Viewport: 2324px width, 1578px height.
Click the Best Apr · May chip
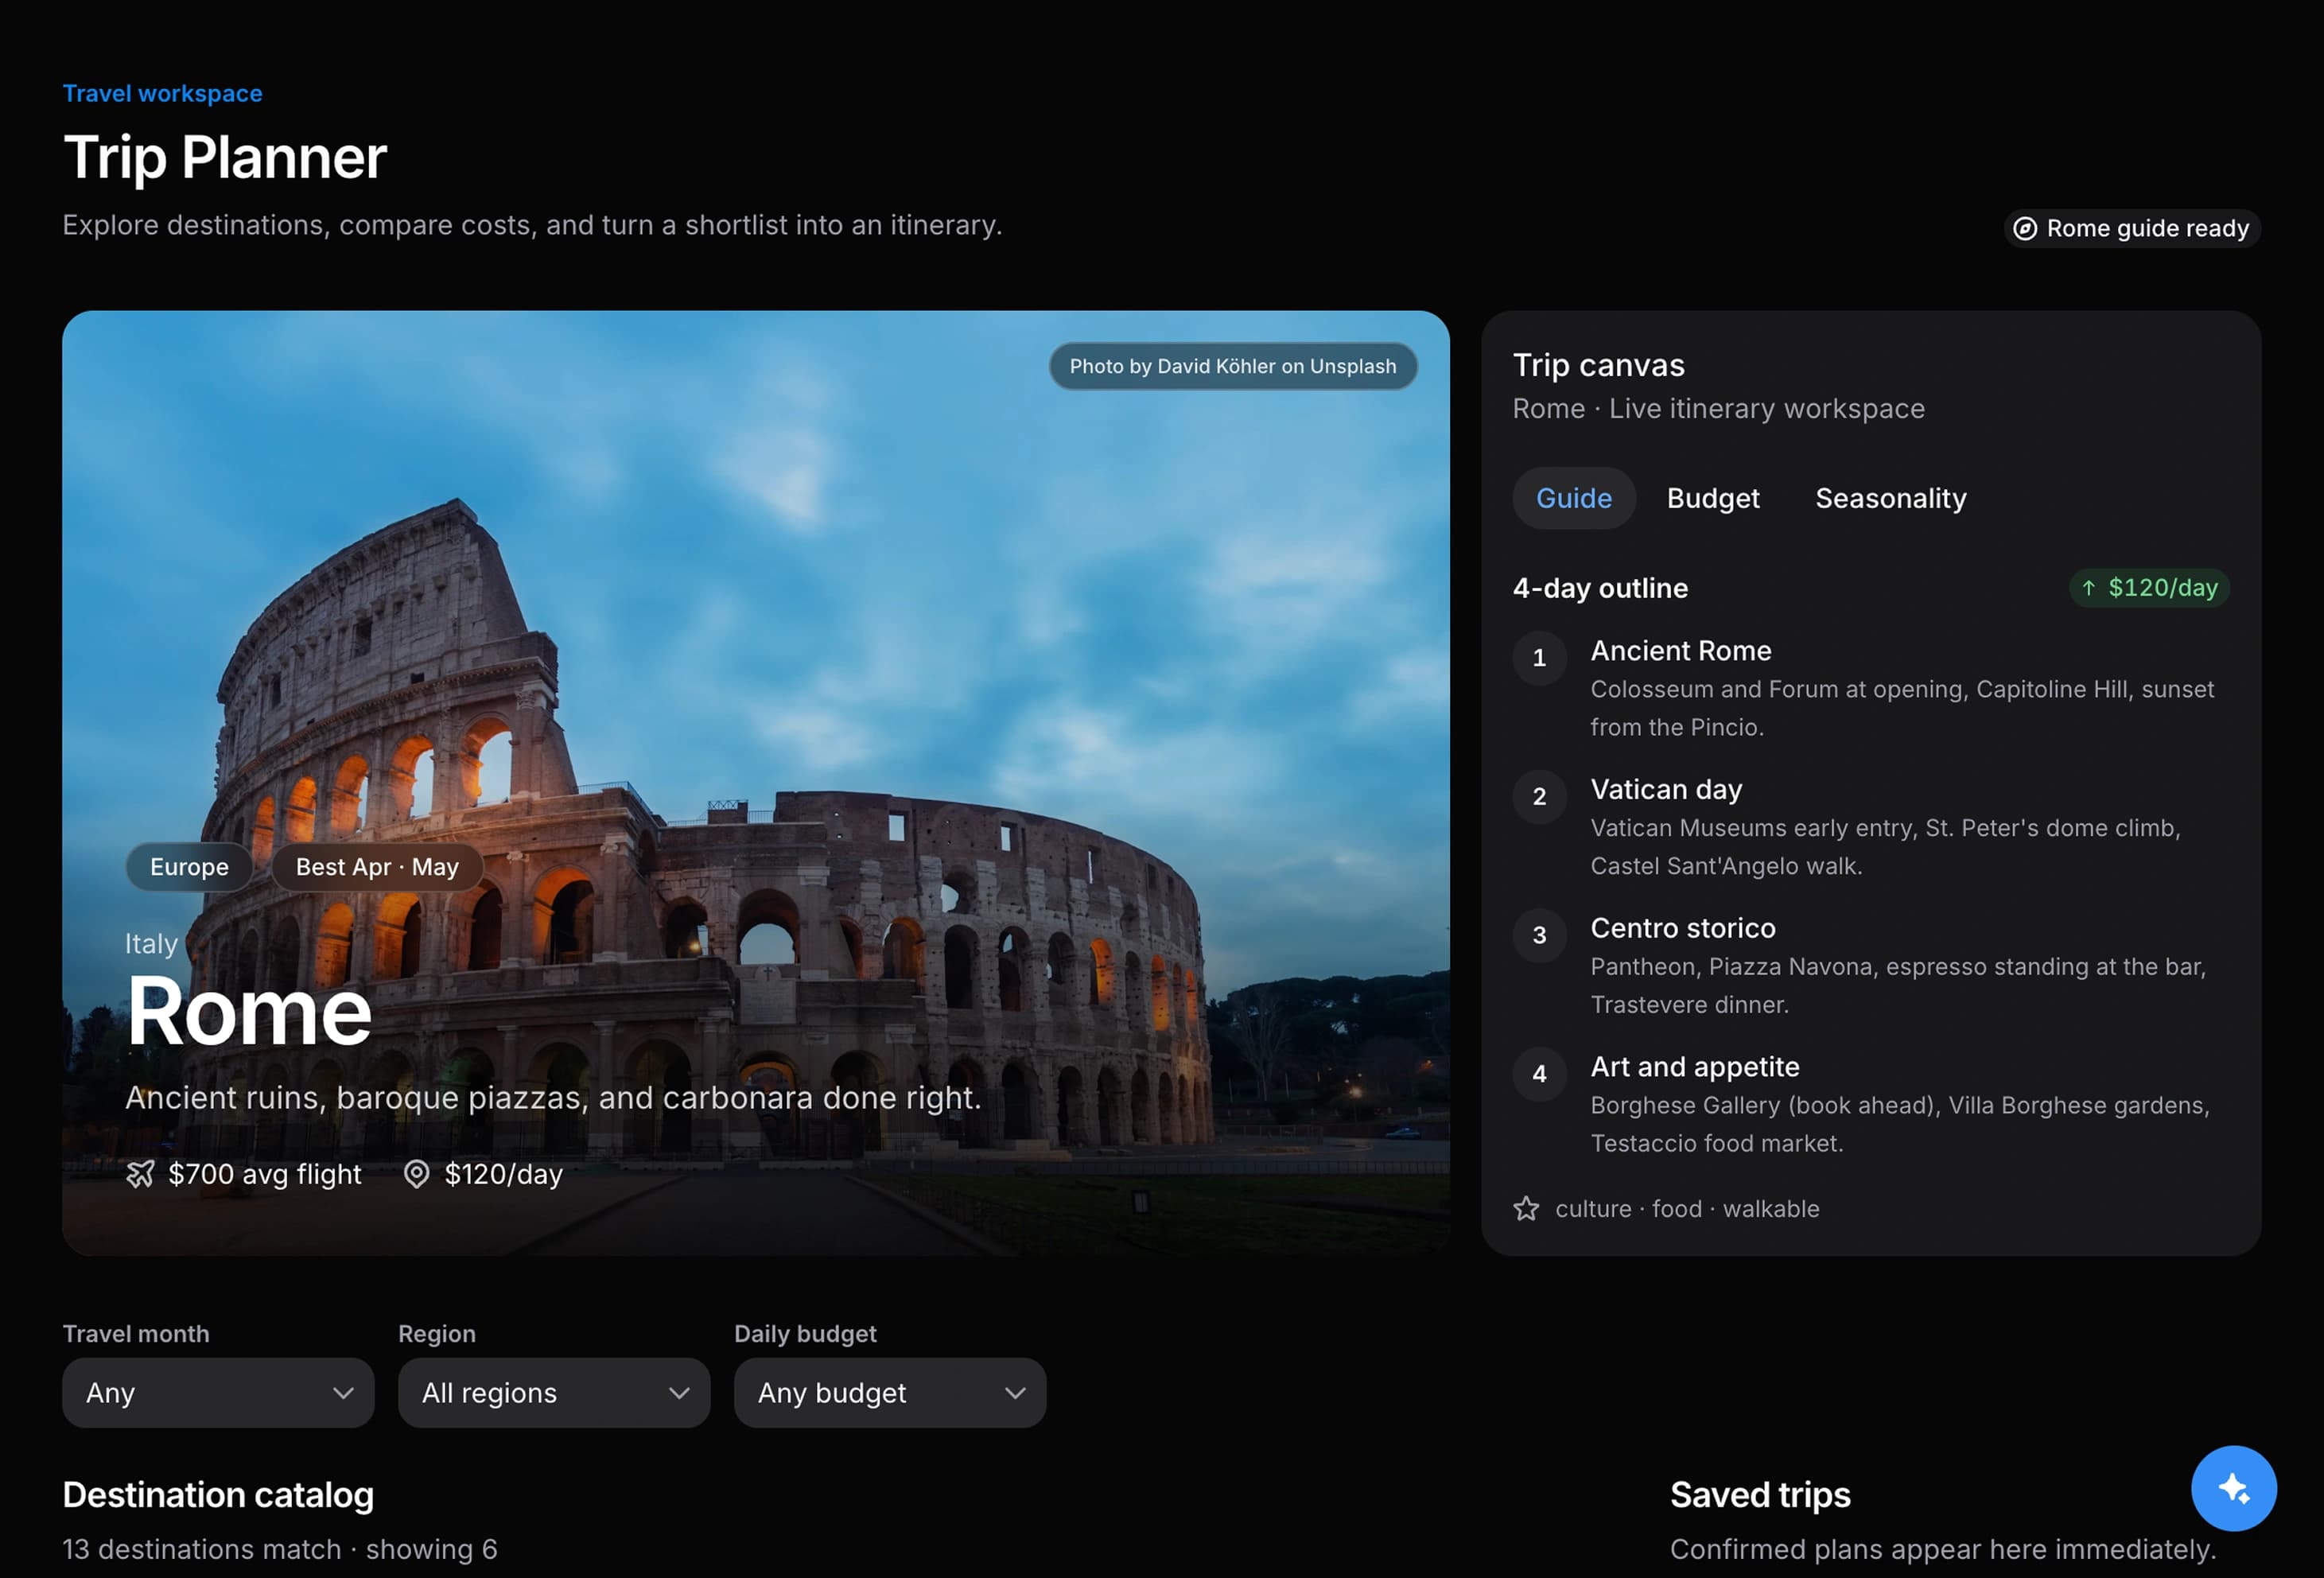point(377,867)
